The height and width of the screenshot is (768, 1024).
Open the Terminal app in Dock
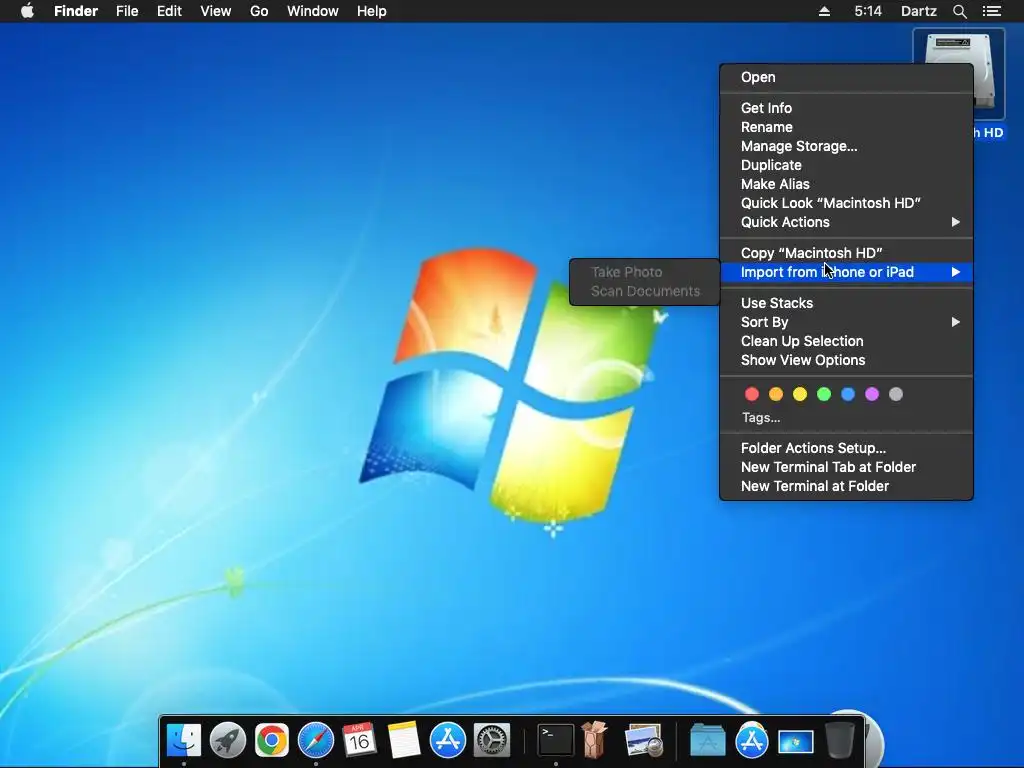coord(556,740)
